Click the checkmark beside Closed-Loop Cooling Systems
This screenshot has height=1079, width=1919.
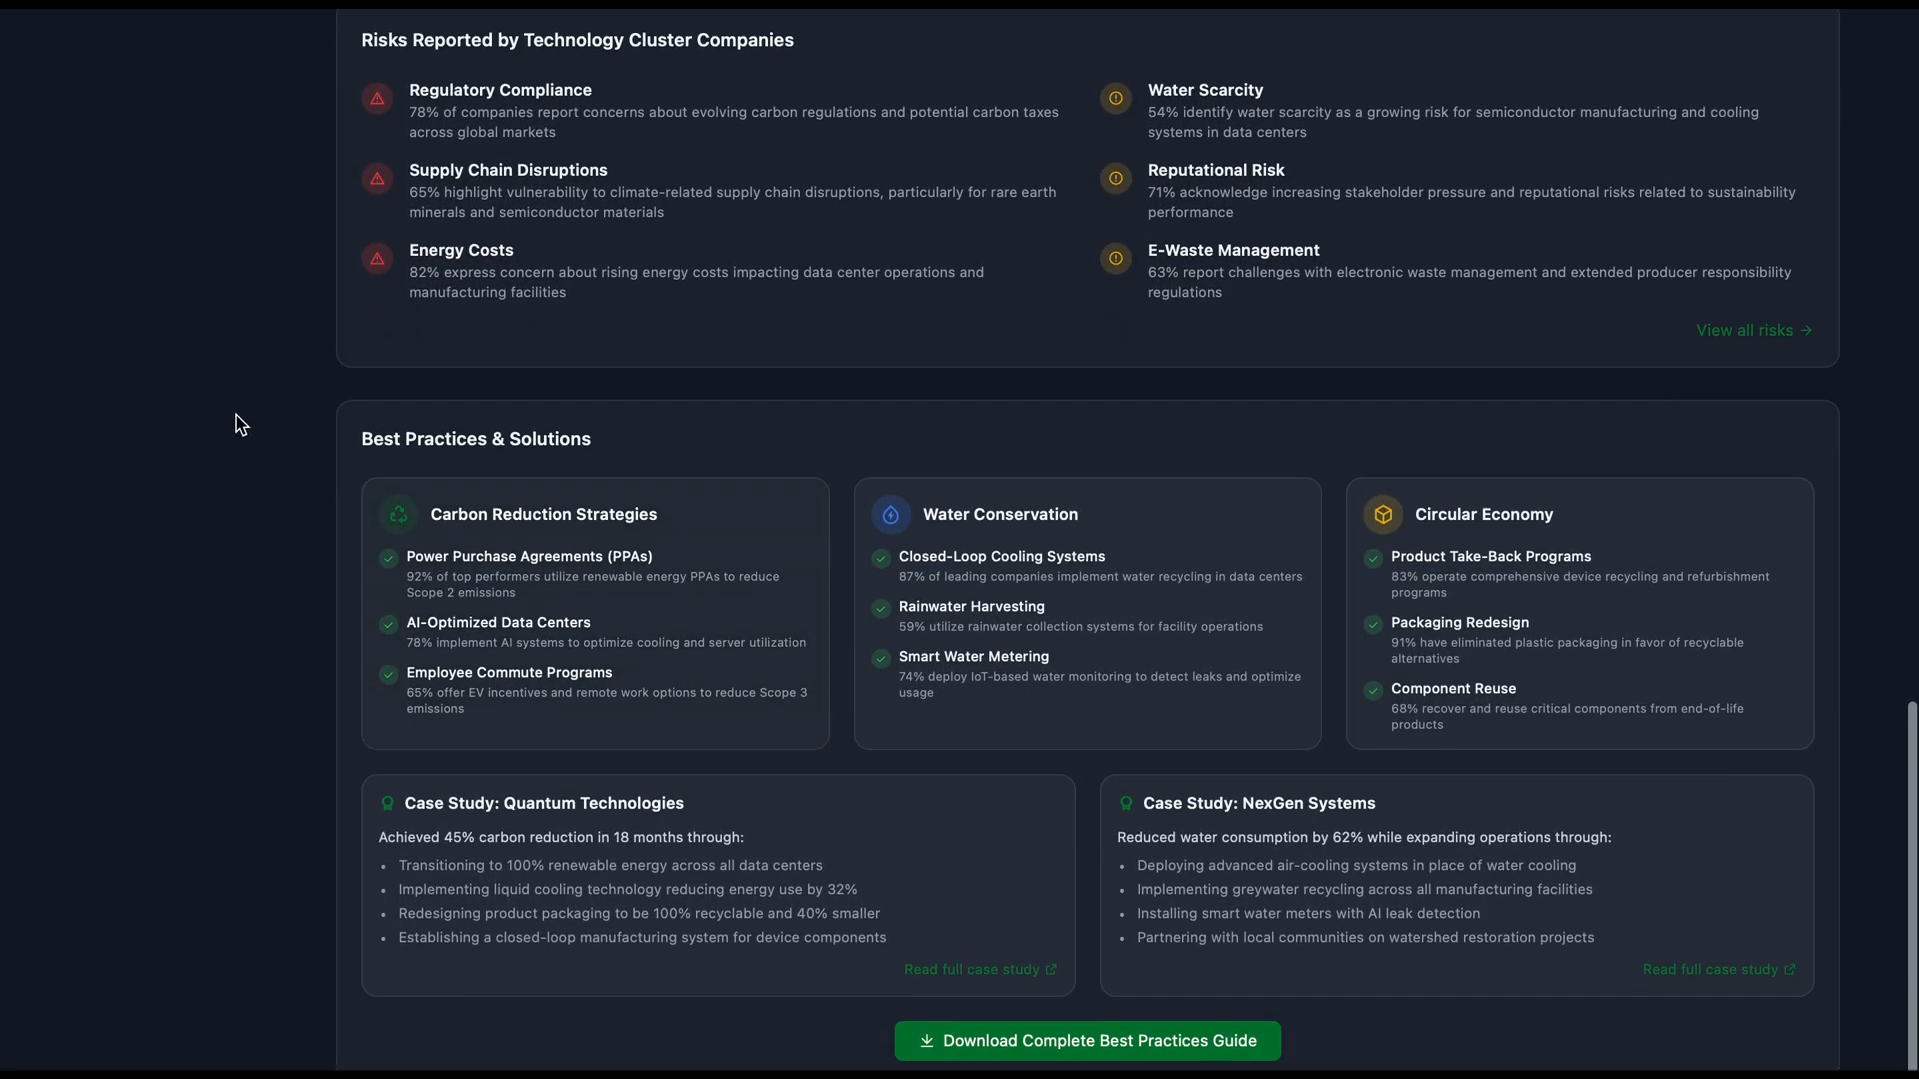(881, 558)
